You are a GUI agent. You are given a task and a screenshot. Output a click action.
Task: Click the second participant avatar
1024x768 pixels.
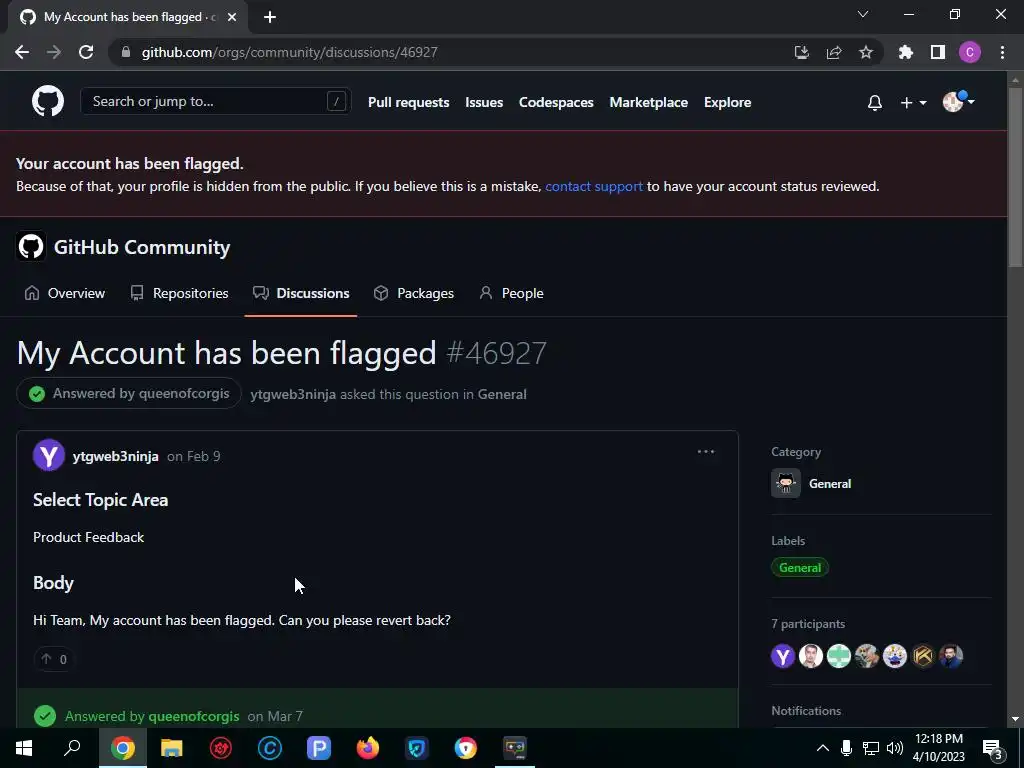point(810,656)
